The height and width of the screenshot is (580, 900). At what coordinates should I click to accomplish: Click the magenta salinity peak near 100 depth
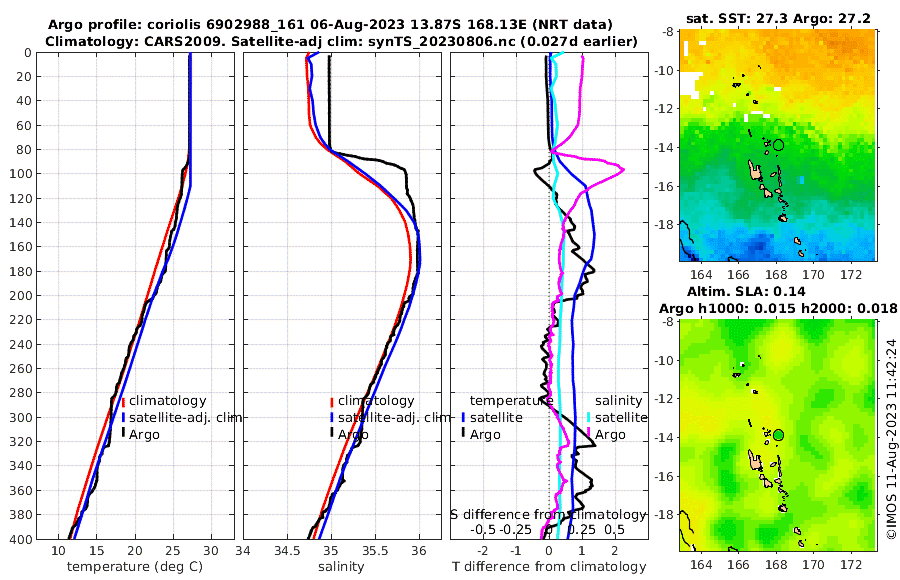point(622,169)
